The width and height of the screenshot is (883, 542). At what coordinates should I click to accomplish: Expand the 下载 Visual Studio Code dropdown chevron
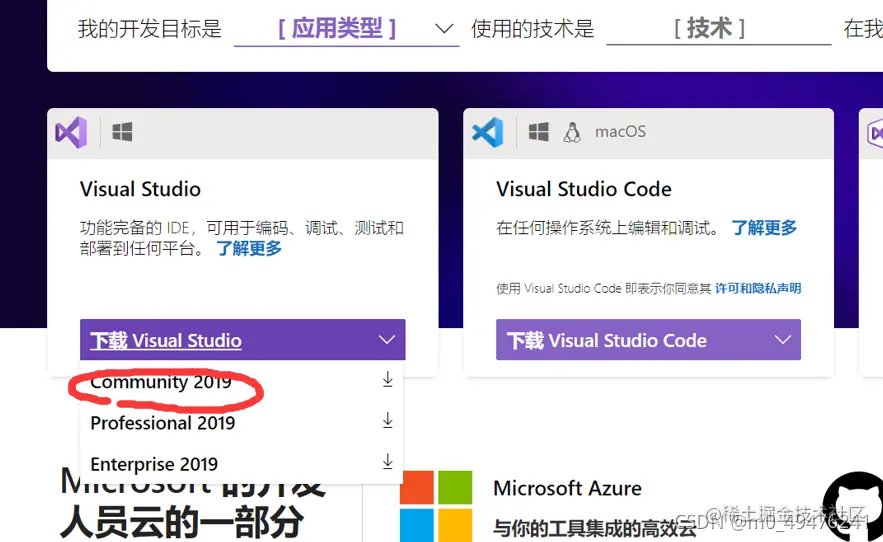pos(783,340)
